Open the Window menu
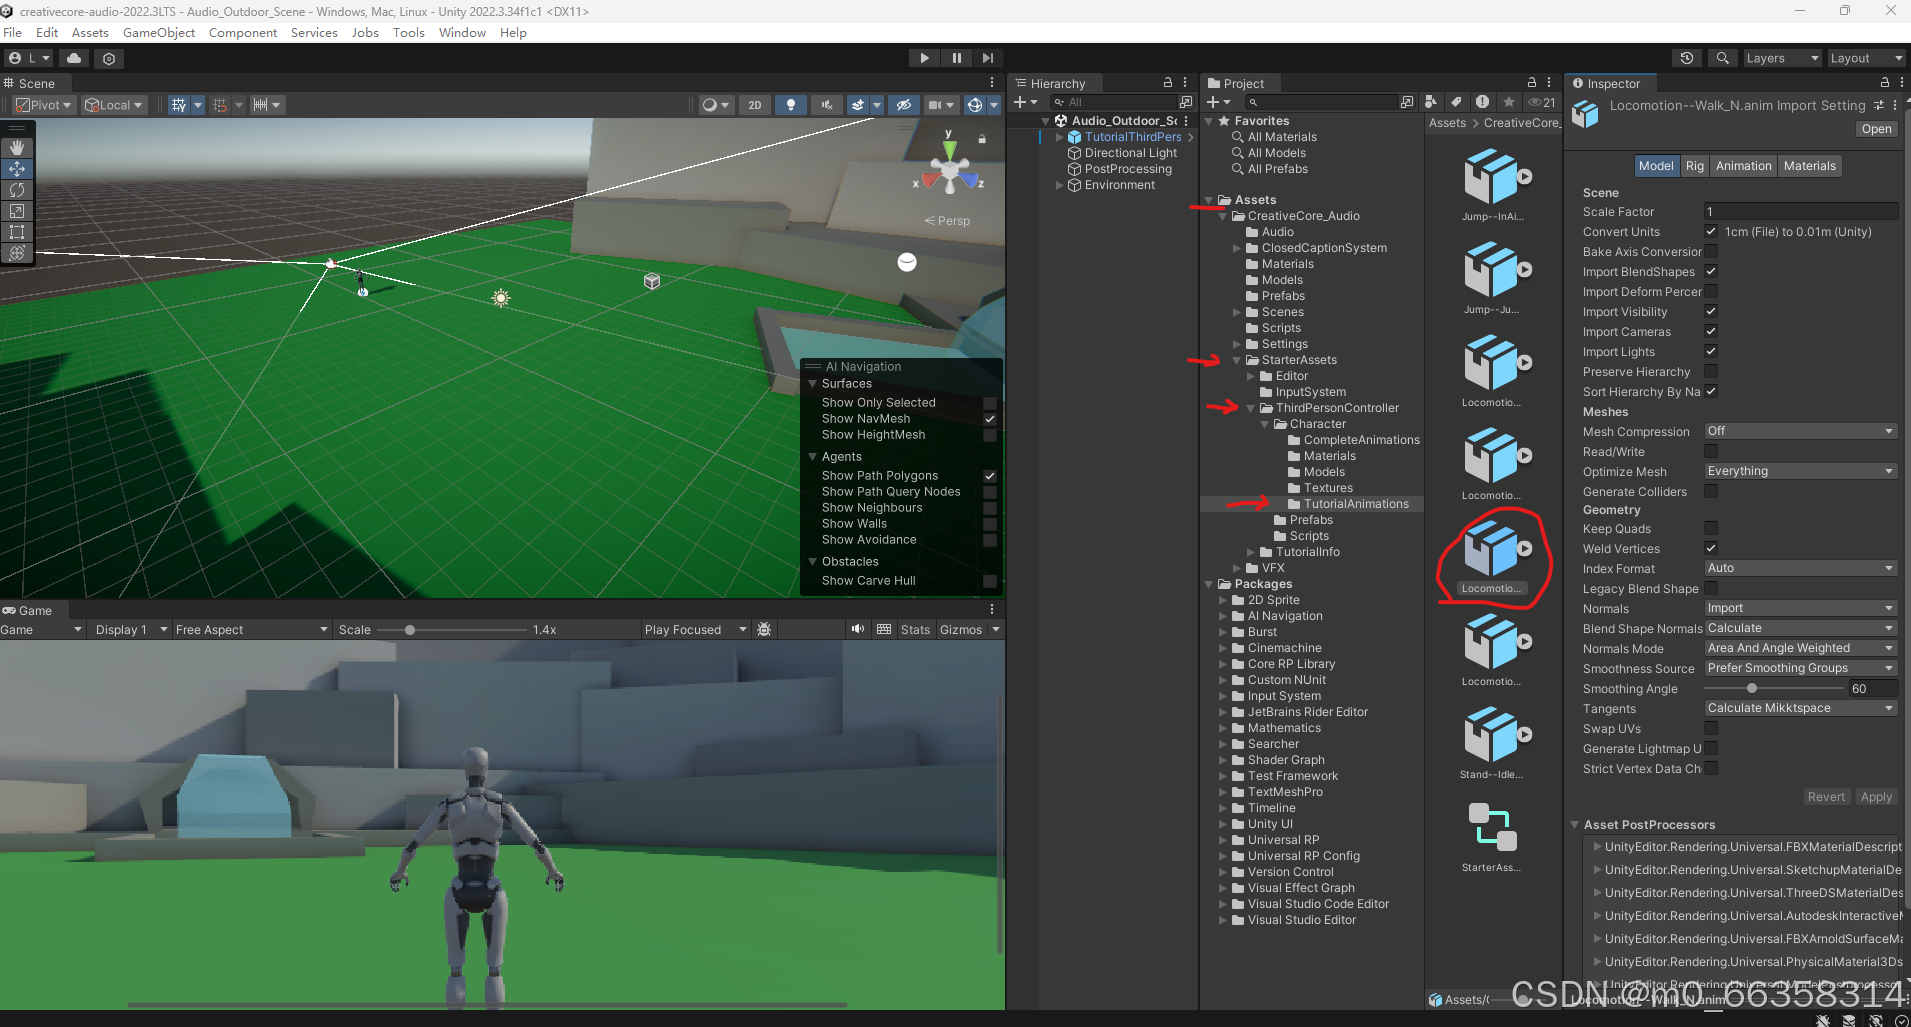 point(462,32)
